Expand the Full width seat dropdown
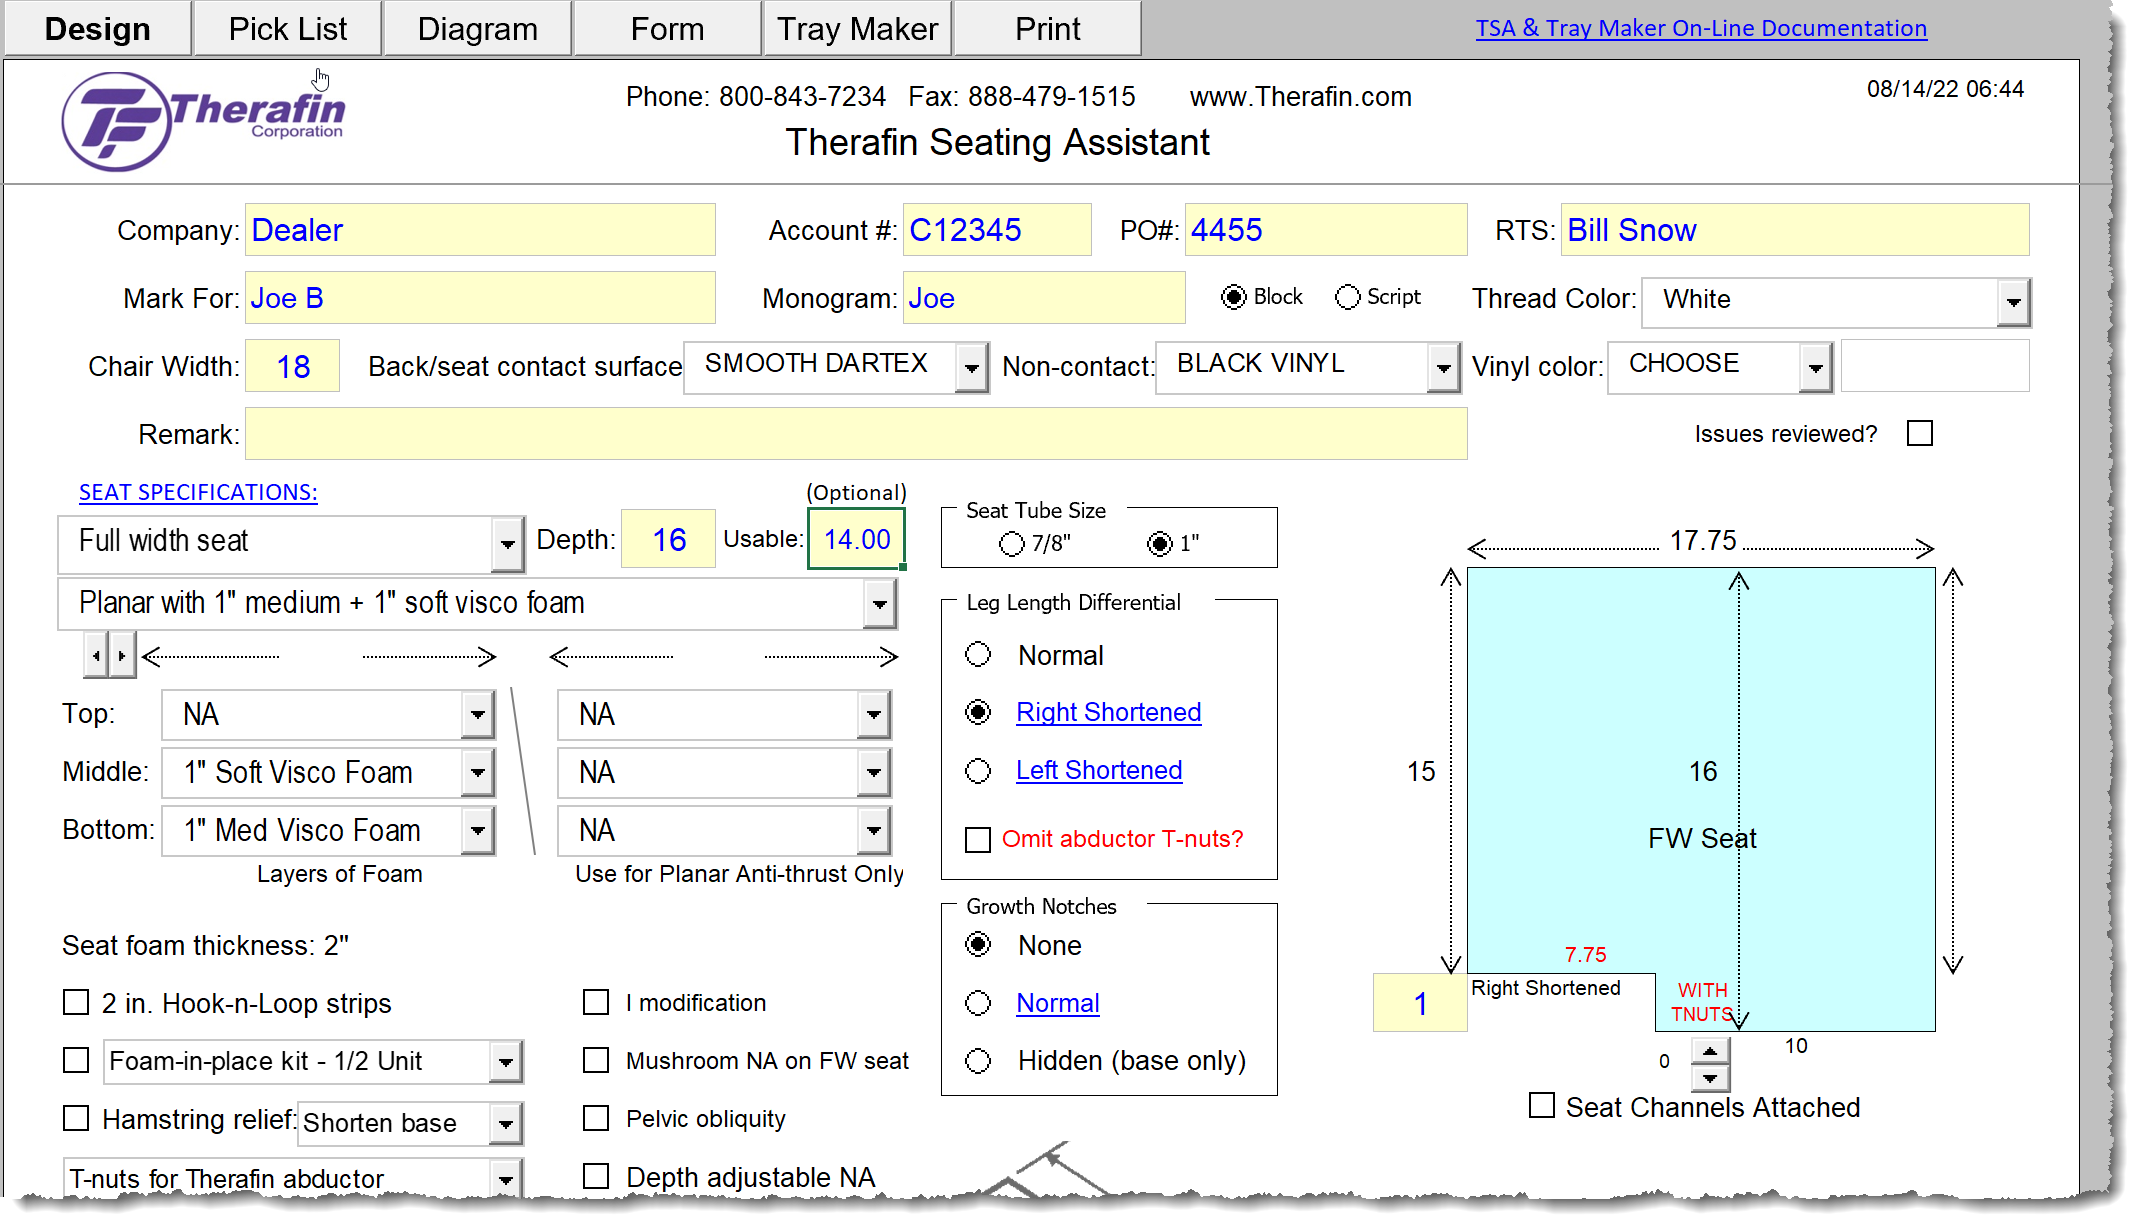 (508, 543)
